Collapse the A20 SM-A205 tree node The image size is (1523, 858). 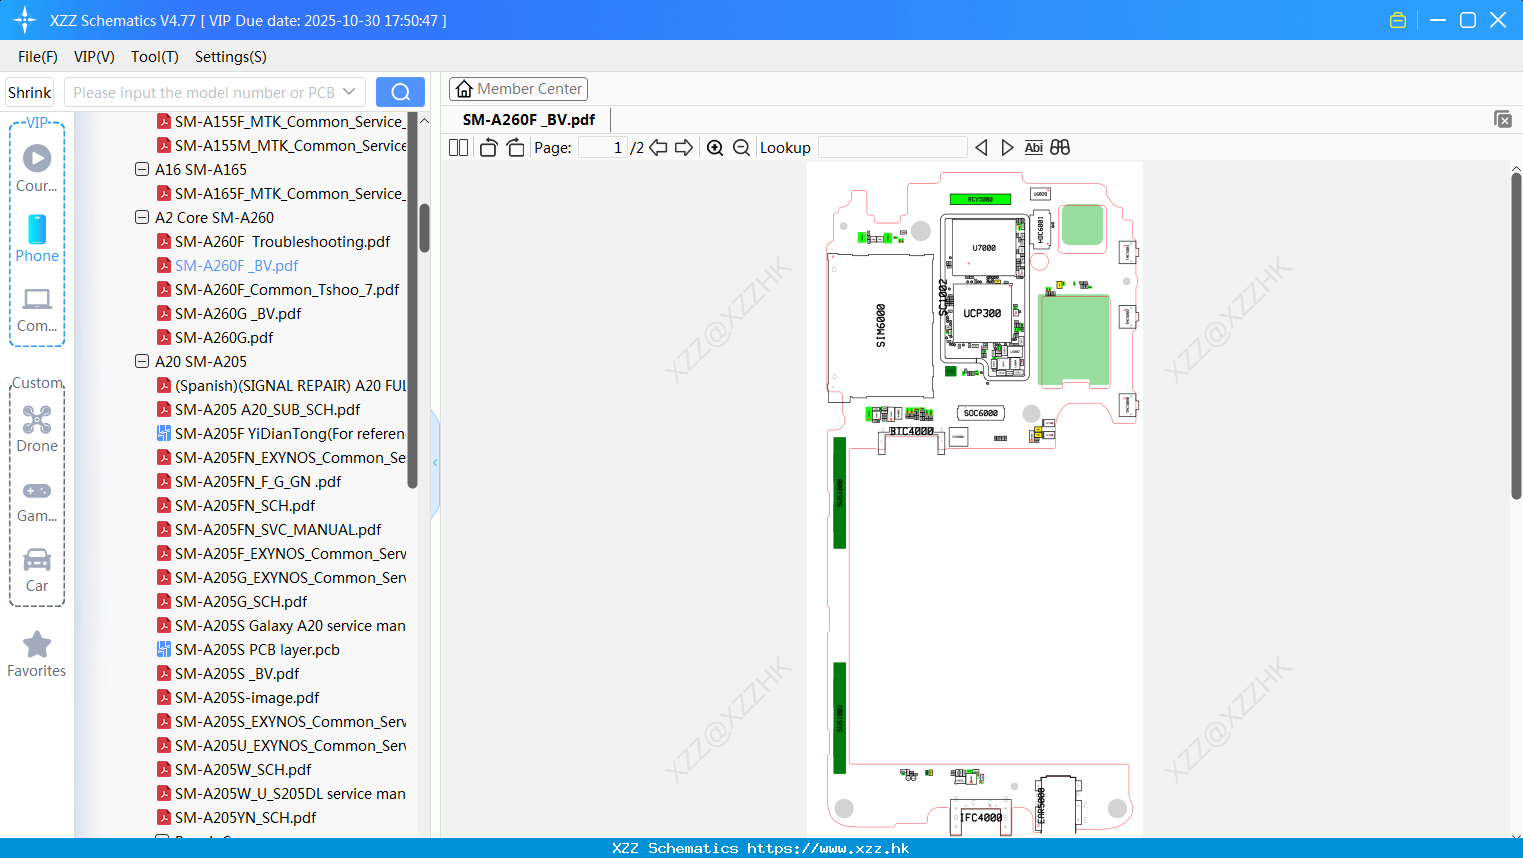point(142,361)
